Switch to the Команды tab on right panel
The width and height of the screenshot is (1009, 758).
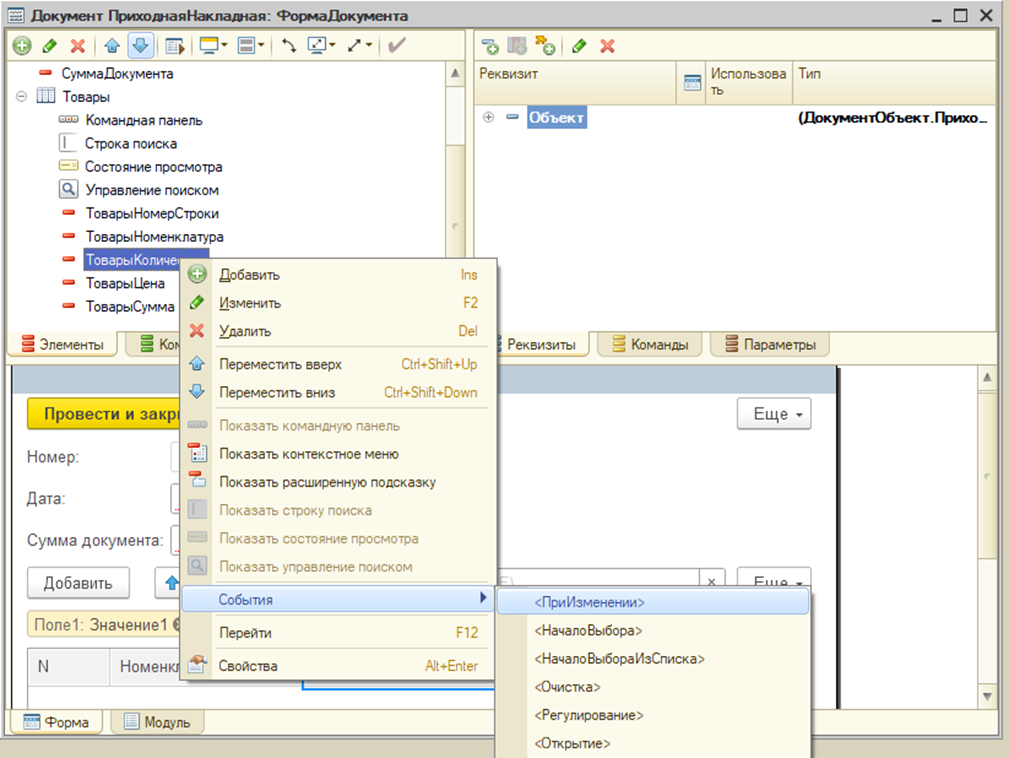click(x=650, y=344)
